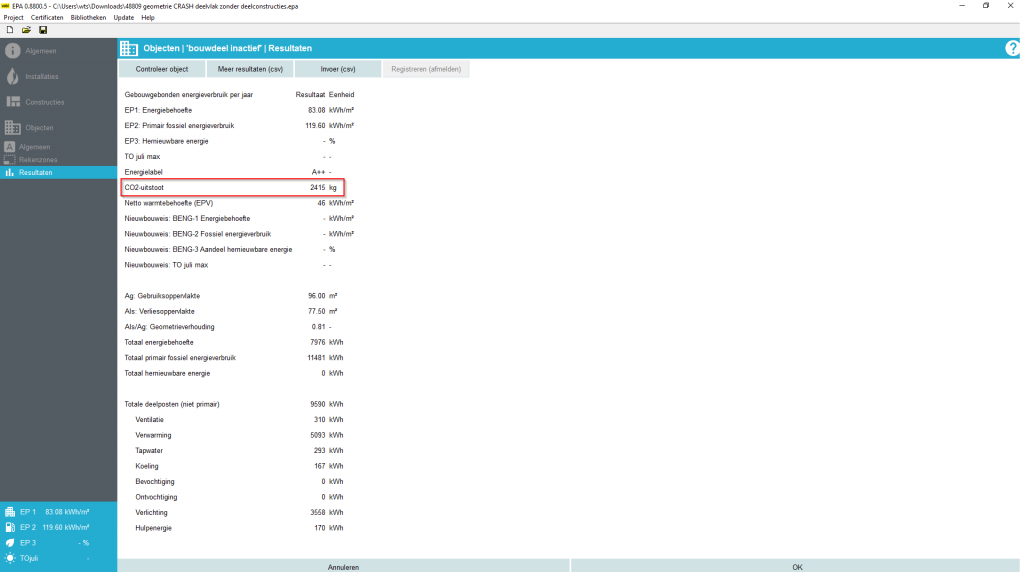The image size is (1024, 572).
Task: Confirm with the OK button
Action: click(797, 566)
